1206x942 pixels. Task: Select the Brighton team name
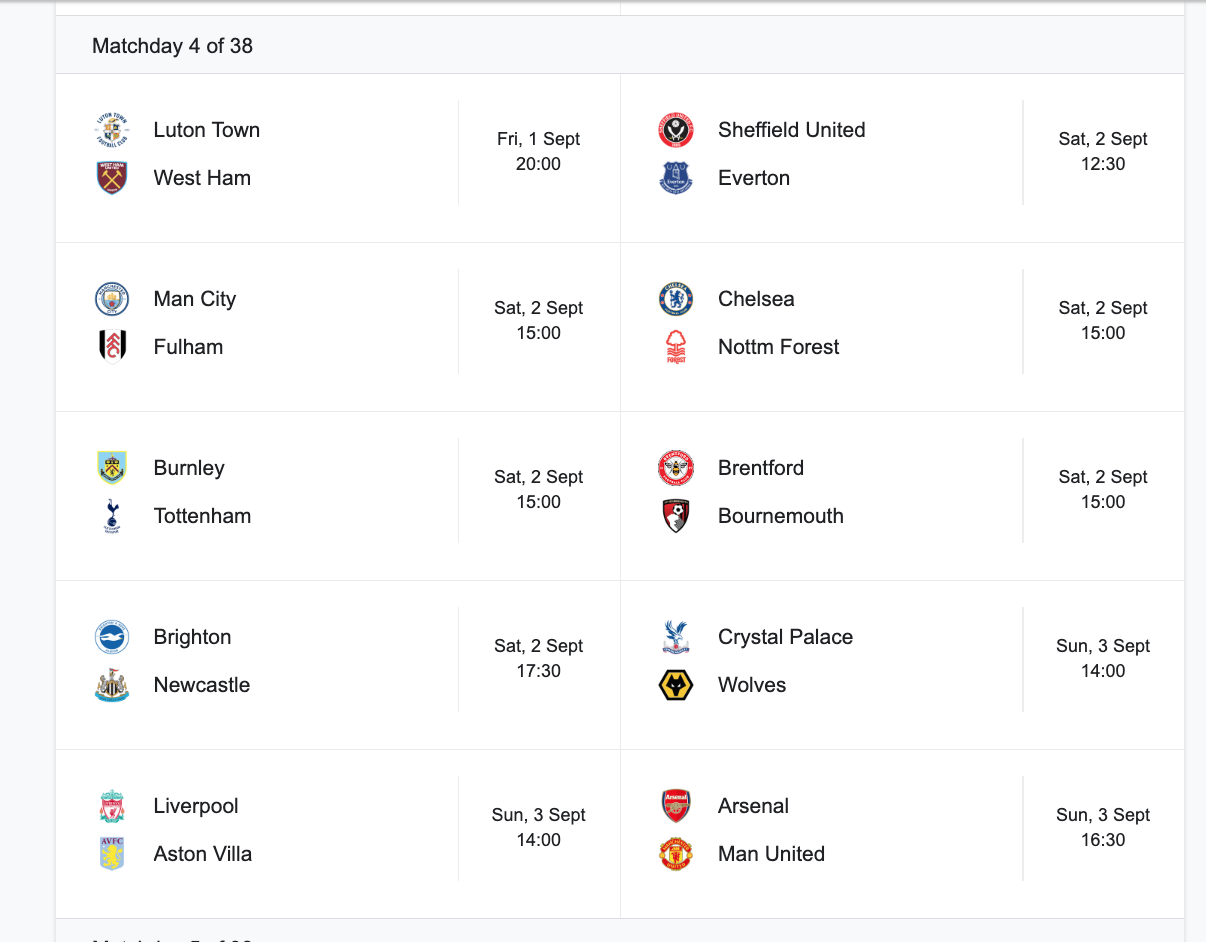pos(192,637)
